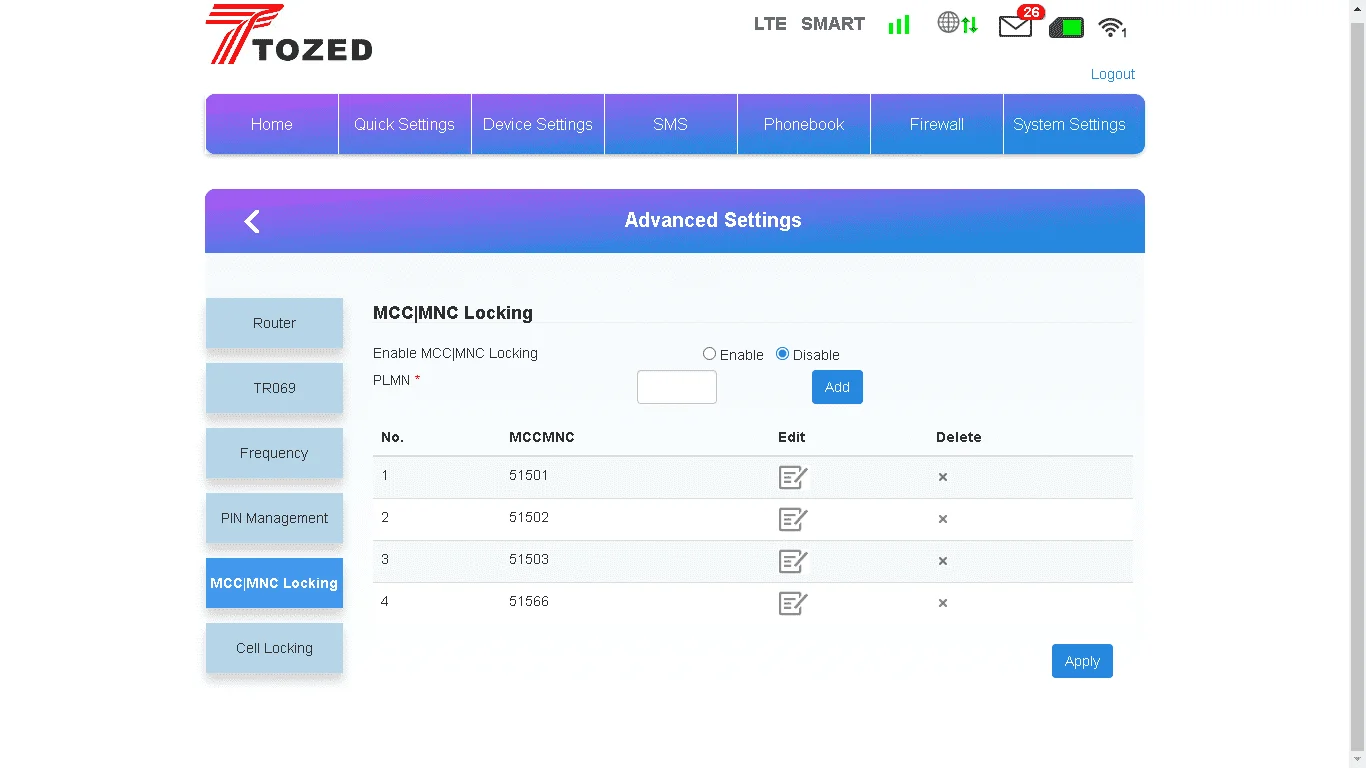Open the Cell Locking sidebar section
The width and height of the screenshot is (1366, 768).
click(x=274, y=648)
